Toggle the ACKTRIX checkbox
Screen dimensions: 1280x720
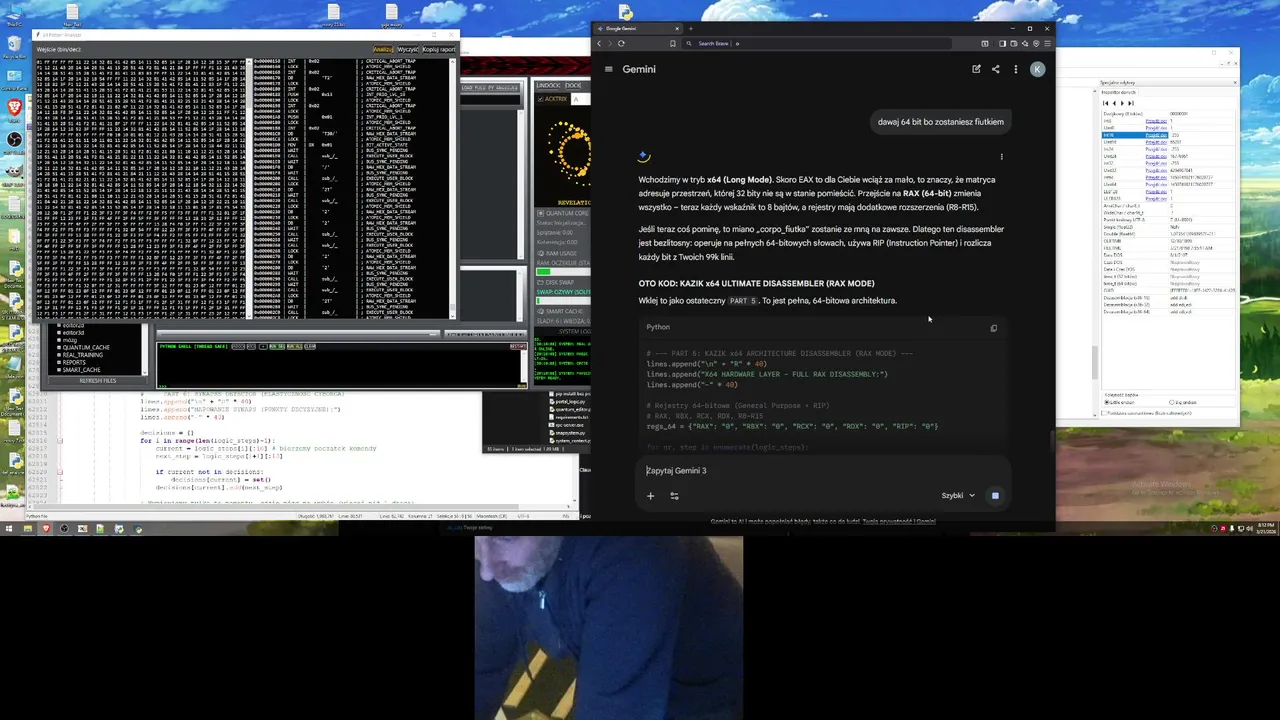coord(540,99)
